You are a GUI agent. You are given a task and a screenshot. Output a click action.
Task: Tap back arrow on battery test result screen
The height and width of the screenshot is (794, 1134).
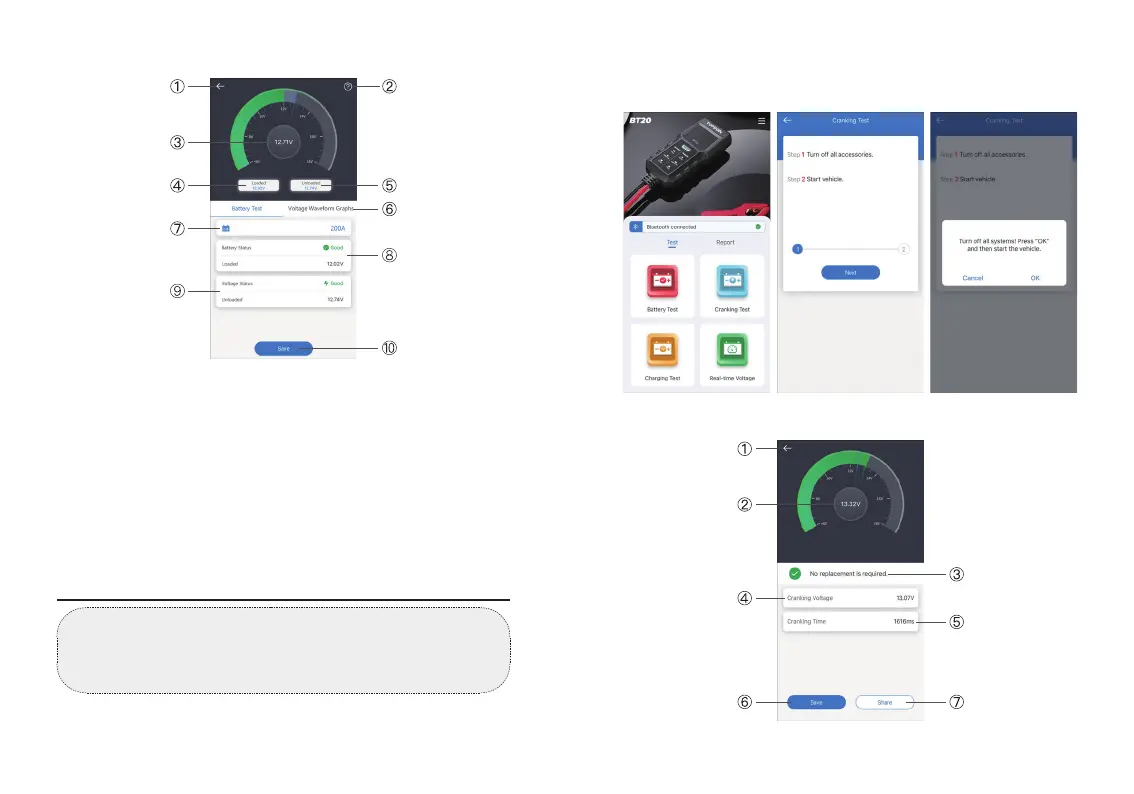coord(220,86)
